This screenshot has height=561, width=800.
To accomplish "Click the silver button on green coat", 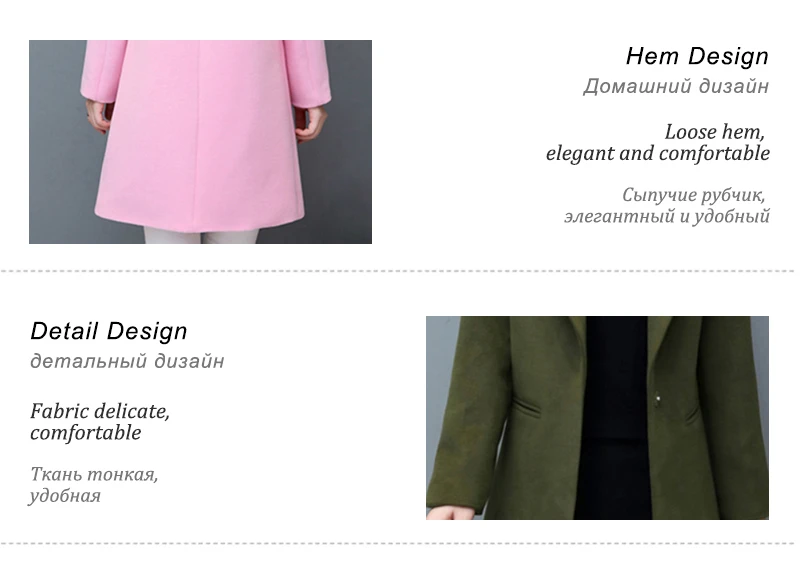I will point(658,398).
